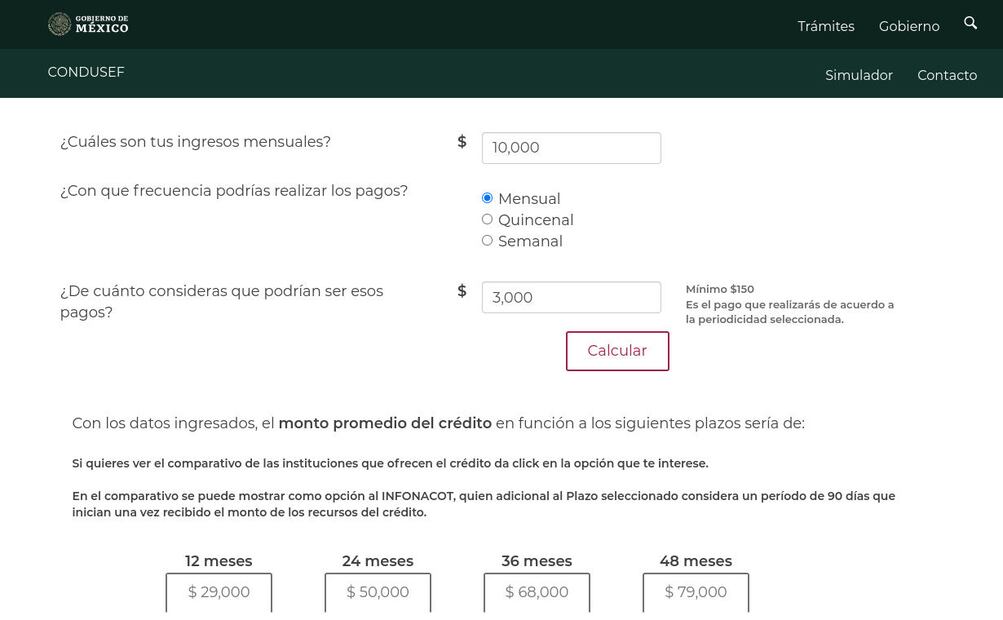Choose the 24 meses $ 50,000 option
The image size is (1003, 620).
coord(377,592)
